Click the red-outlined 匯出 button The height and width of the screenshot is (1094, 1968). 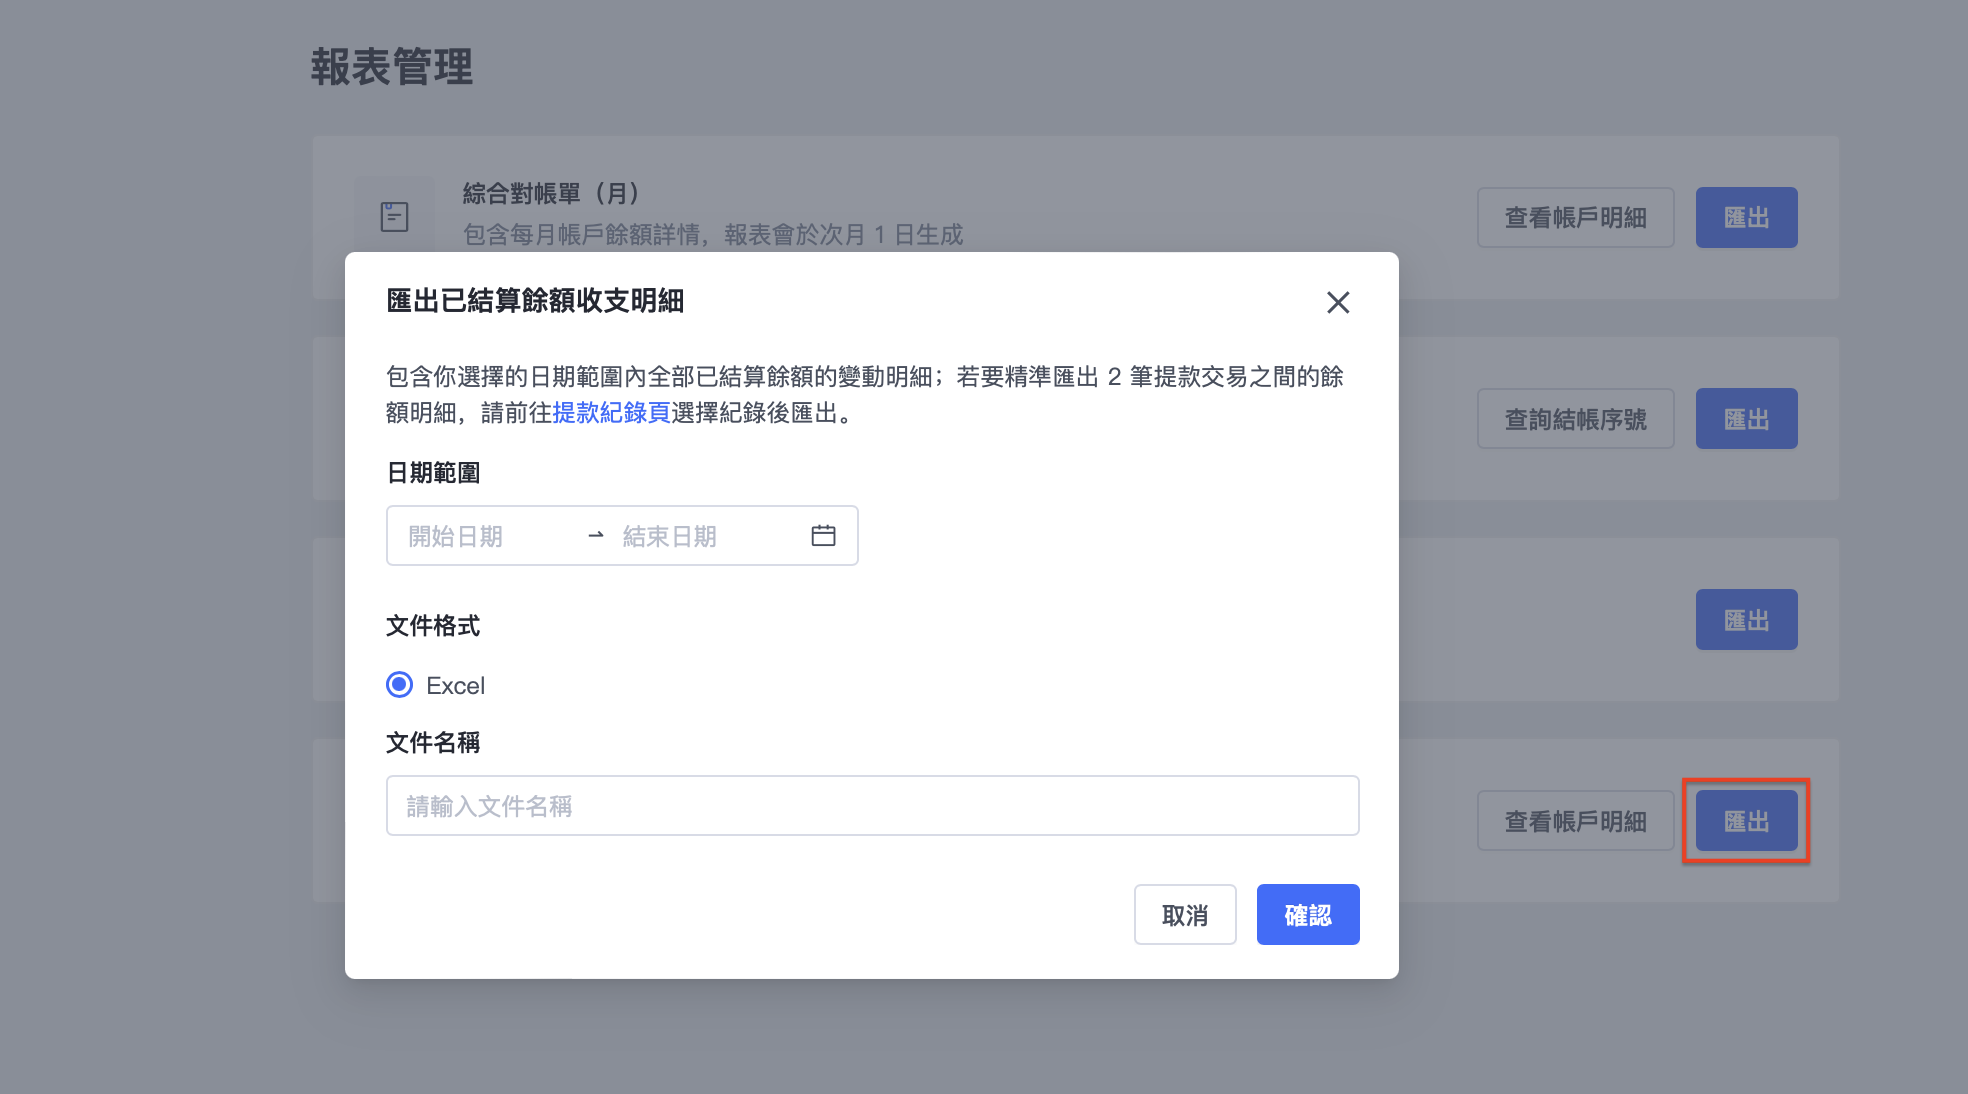click(x=1747, y=821)
